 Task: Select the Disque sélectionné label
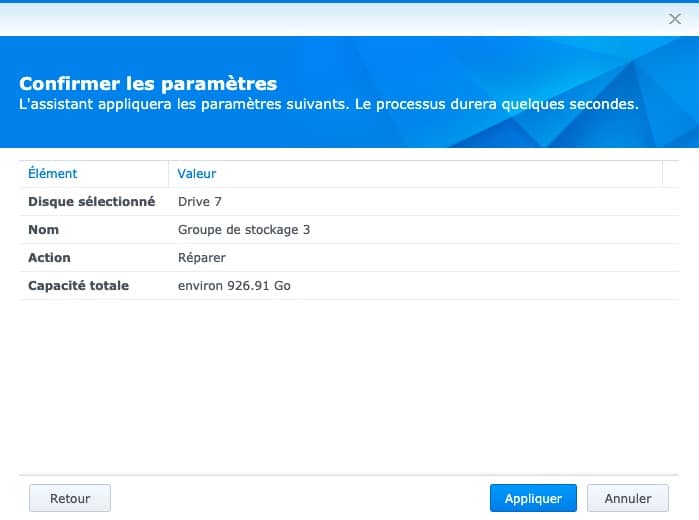[91, 202]
